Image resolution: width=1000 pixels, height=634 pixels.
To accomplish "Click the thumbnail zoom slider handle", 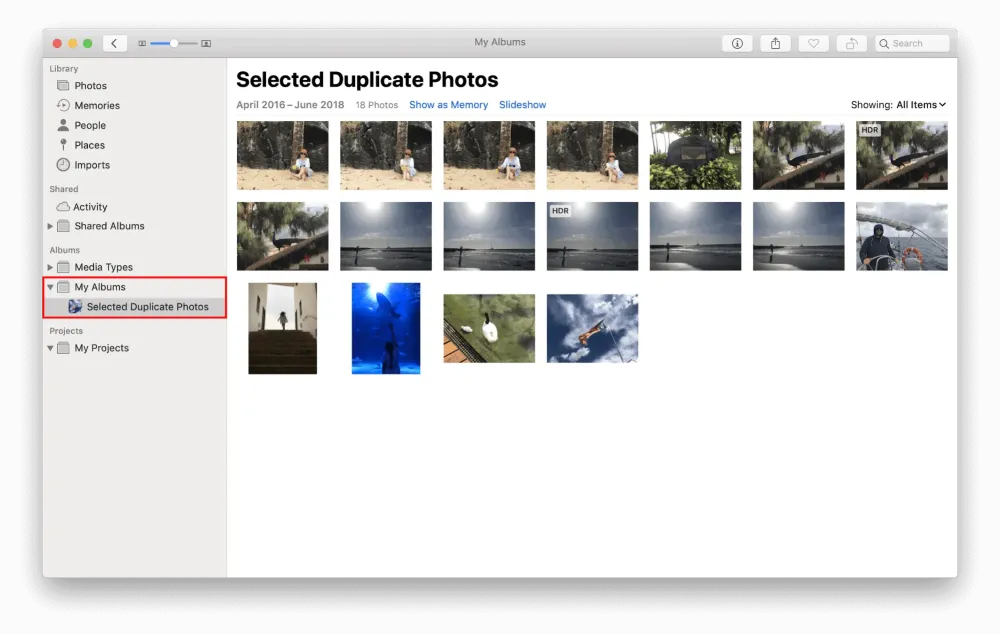I will coord(174,44).
